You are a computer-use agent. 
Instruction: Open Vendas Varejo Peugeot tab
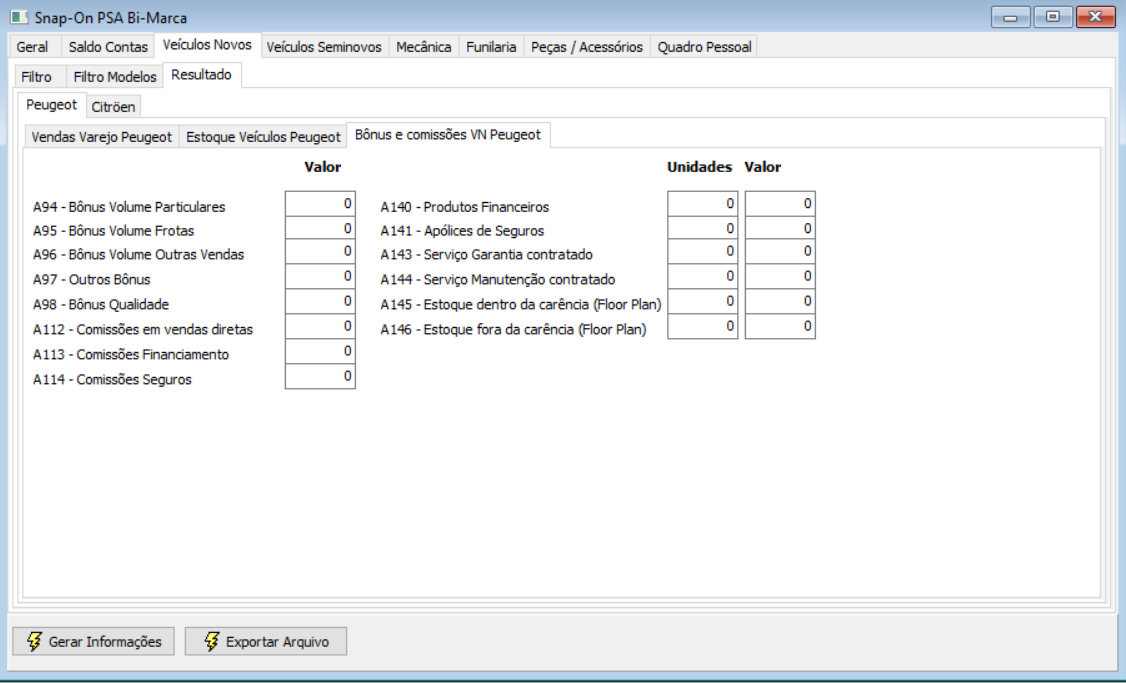coord(102,137)
